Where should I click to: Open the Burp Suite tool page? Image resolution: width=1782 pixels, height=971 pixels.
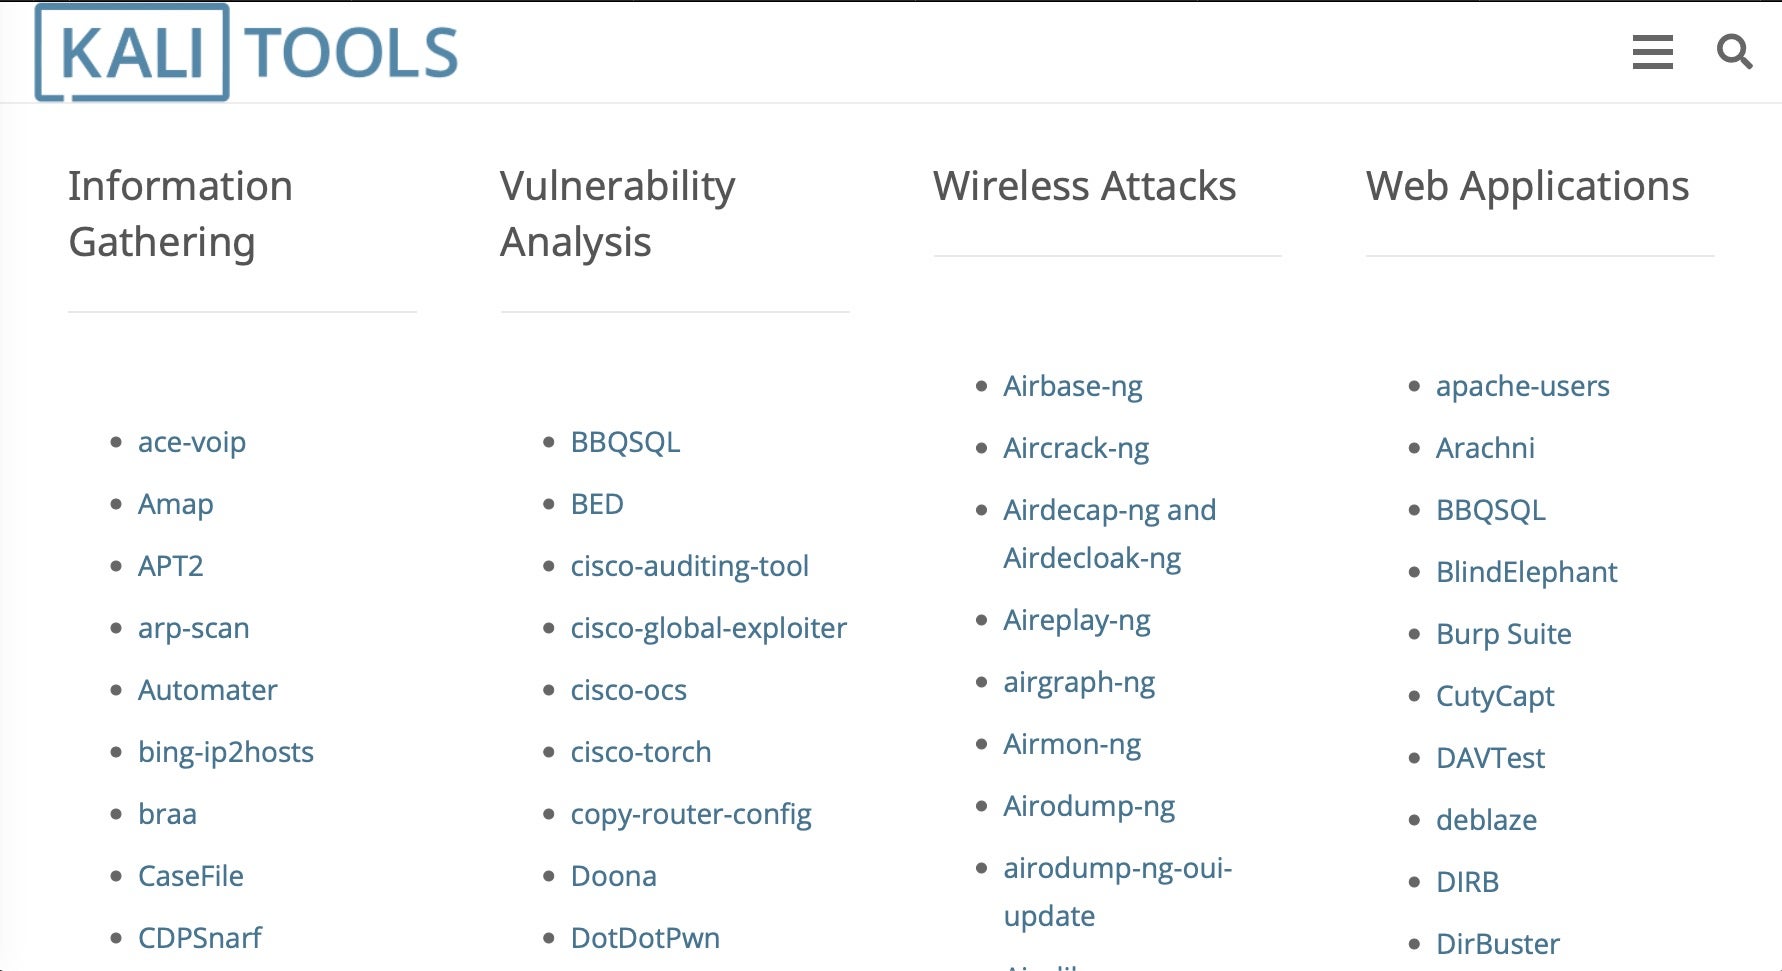[x=1503, y=634]
